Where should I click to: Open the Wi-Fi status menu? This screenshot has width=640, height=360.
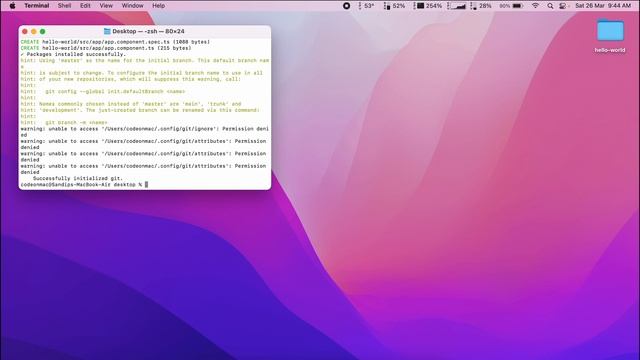tap(536, 6)
